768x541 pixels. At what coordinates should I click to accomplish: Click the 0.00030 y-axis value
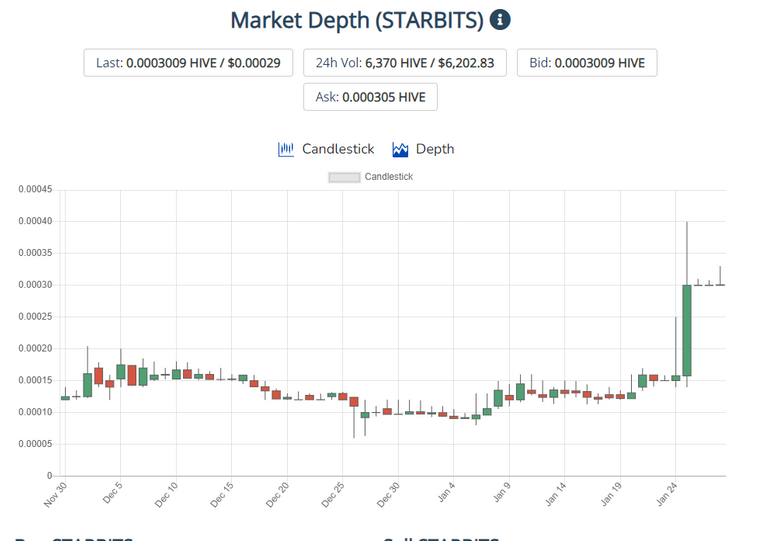35,285
